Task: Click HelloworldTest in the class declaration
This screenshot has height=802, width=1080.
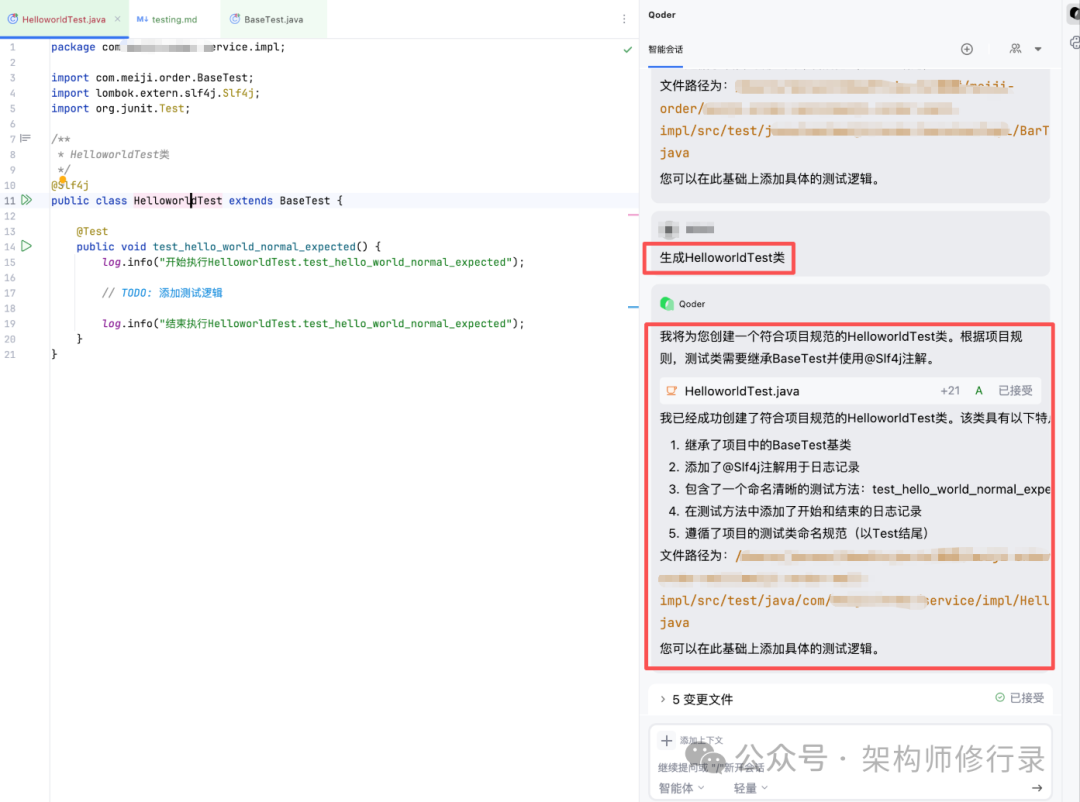Action: (178, 200)
